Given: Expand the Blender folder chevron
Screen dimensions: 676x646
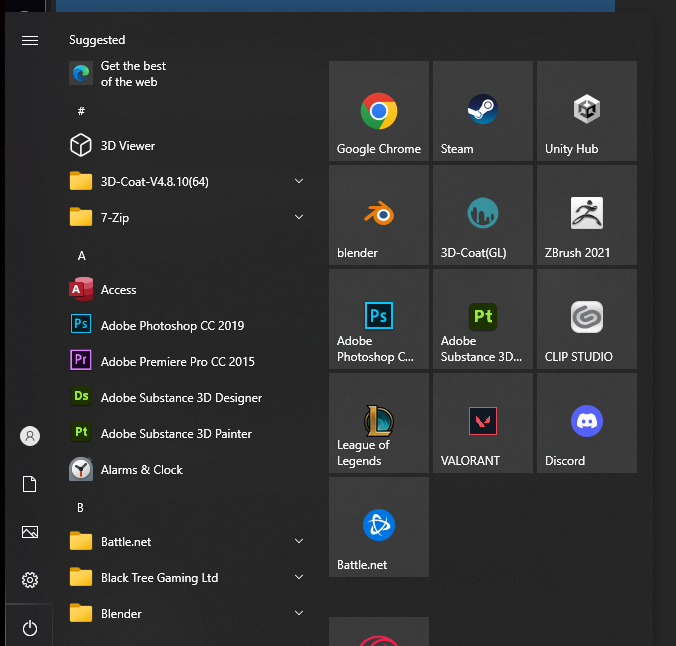Looking at the screenshot, I should tap(299, 613).
